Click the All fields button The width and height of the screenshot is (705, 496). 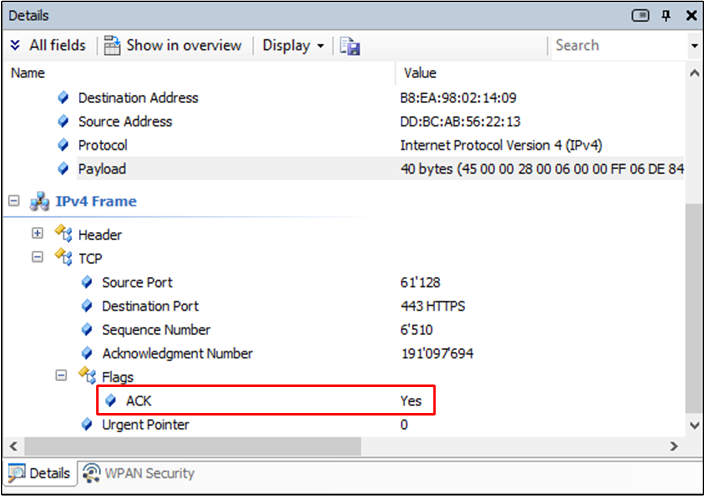(x=48, y=46)
